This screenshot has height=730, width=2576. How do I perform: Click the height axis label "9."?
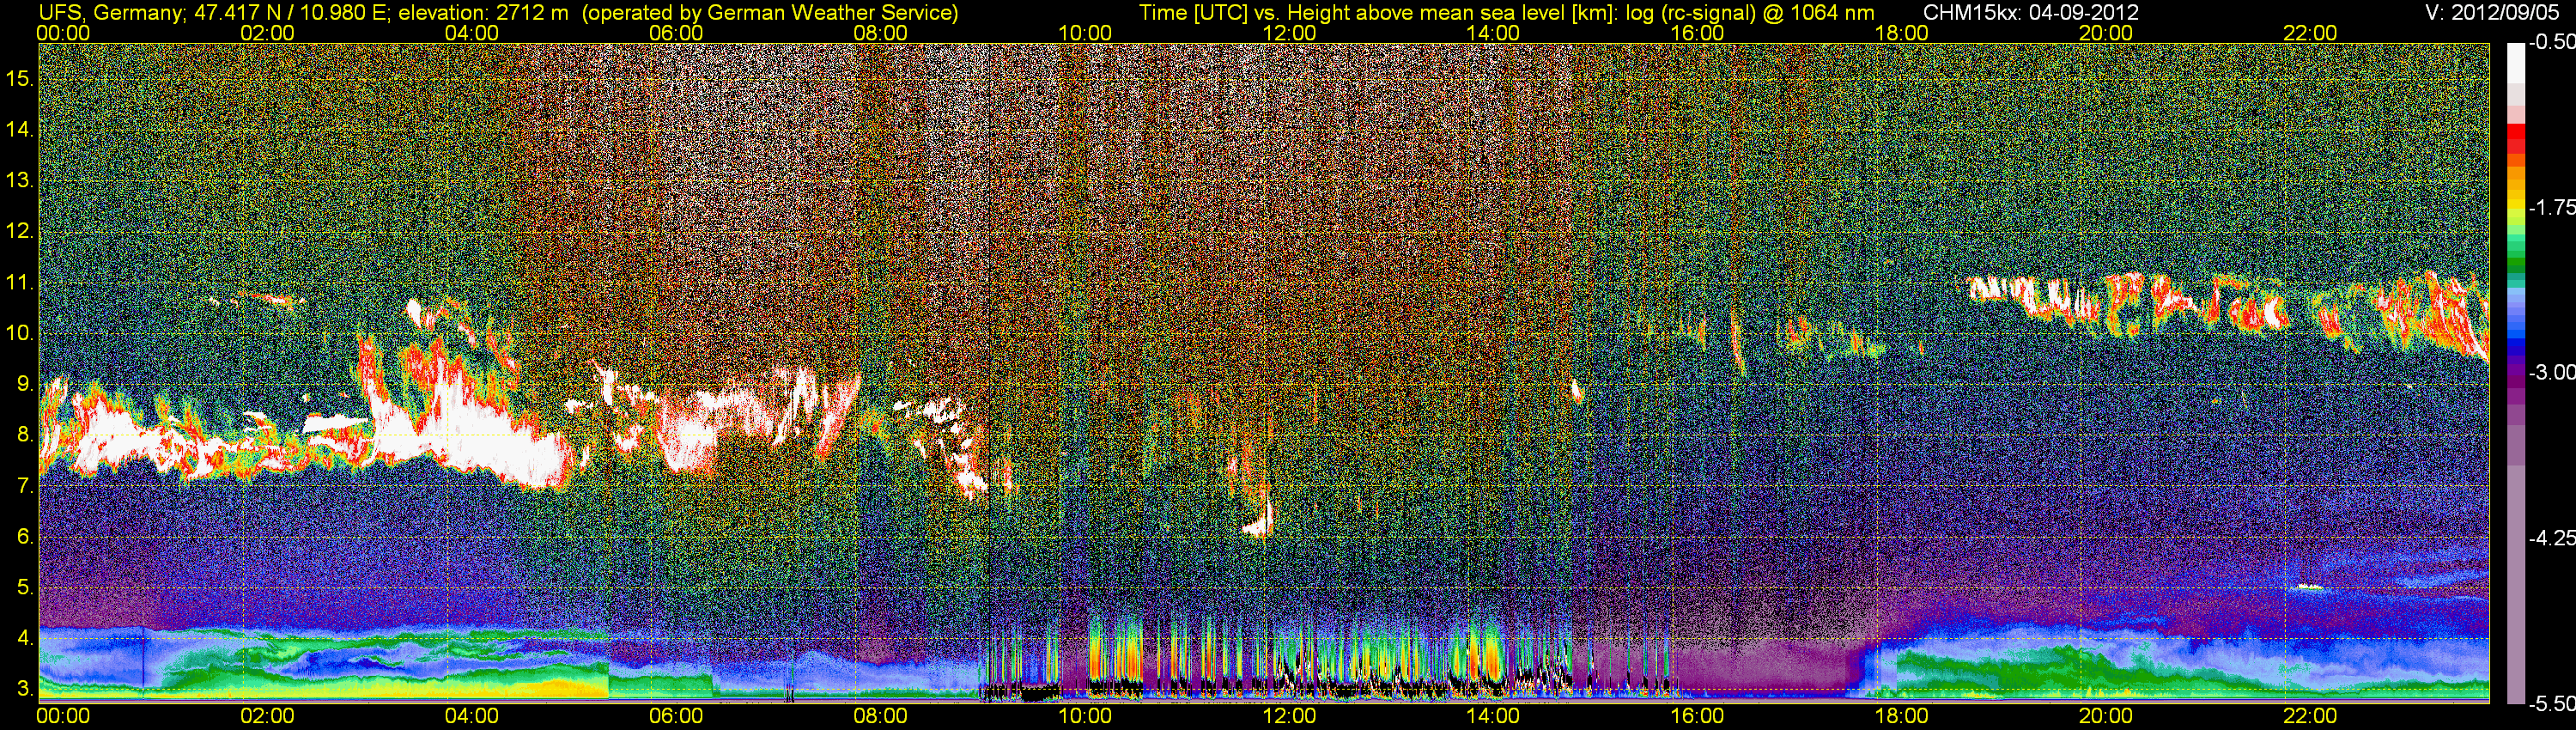point(26,384)
